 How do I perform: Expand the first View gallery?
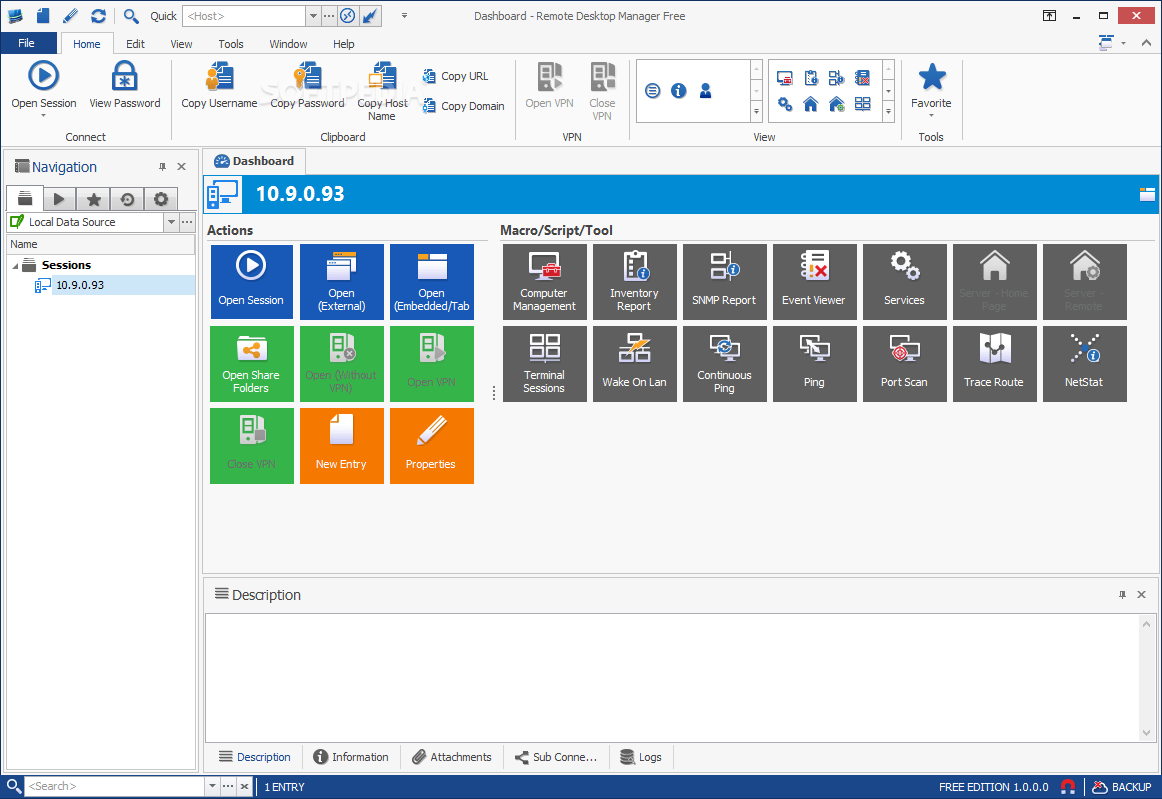tap(756, 111)
